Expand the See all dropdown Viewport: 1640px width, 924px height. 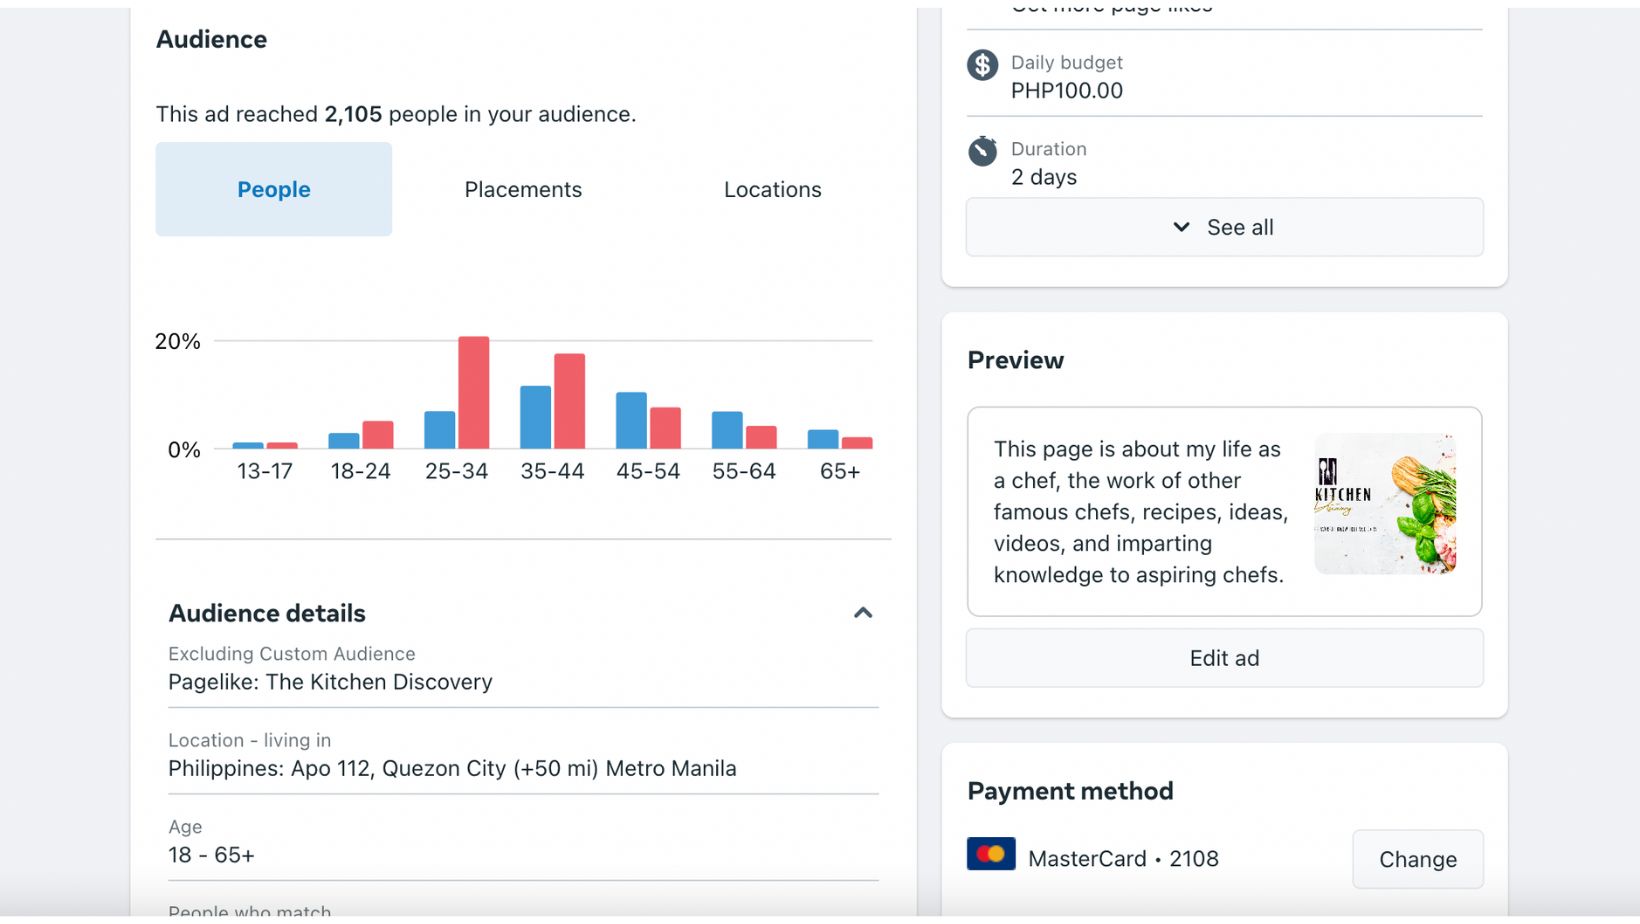[x=1224, y=227]
